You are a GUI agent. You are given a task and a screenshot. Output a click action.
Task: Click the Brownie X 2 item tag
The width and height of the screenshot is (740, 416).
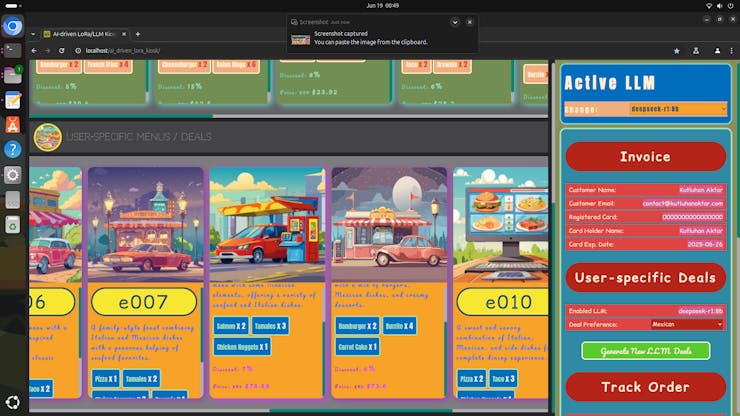pos(452,65)
